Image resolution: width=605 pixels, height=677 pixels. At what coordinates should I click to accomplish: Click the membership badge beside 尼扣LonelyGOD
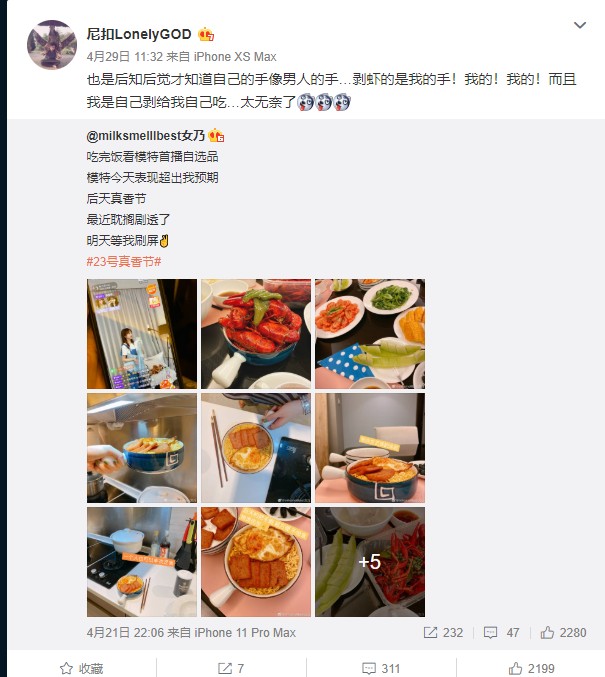point(206,34)
